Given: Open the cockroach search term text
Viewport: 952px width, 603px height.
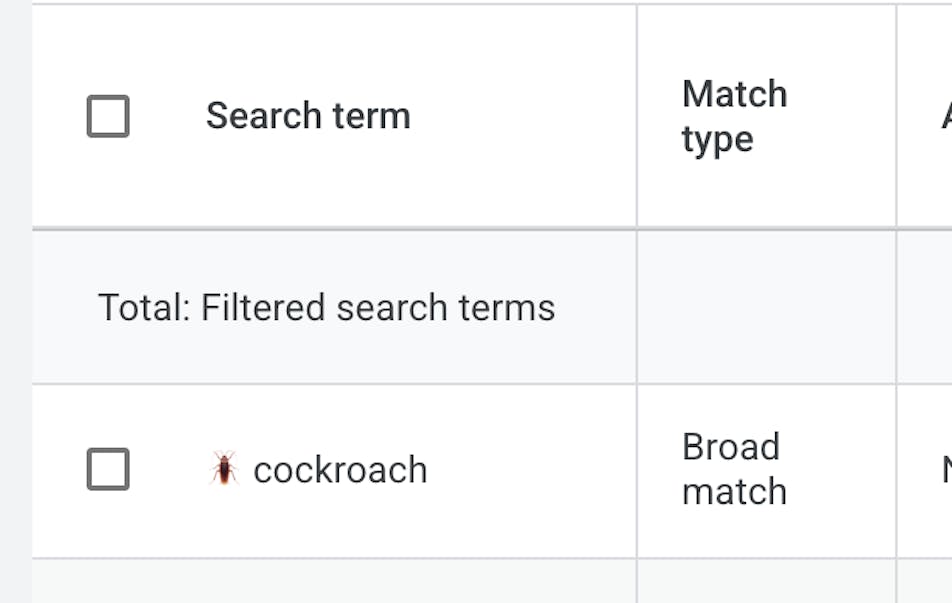Looking at the screenshot, I should [340, 470].
